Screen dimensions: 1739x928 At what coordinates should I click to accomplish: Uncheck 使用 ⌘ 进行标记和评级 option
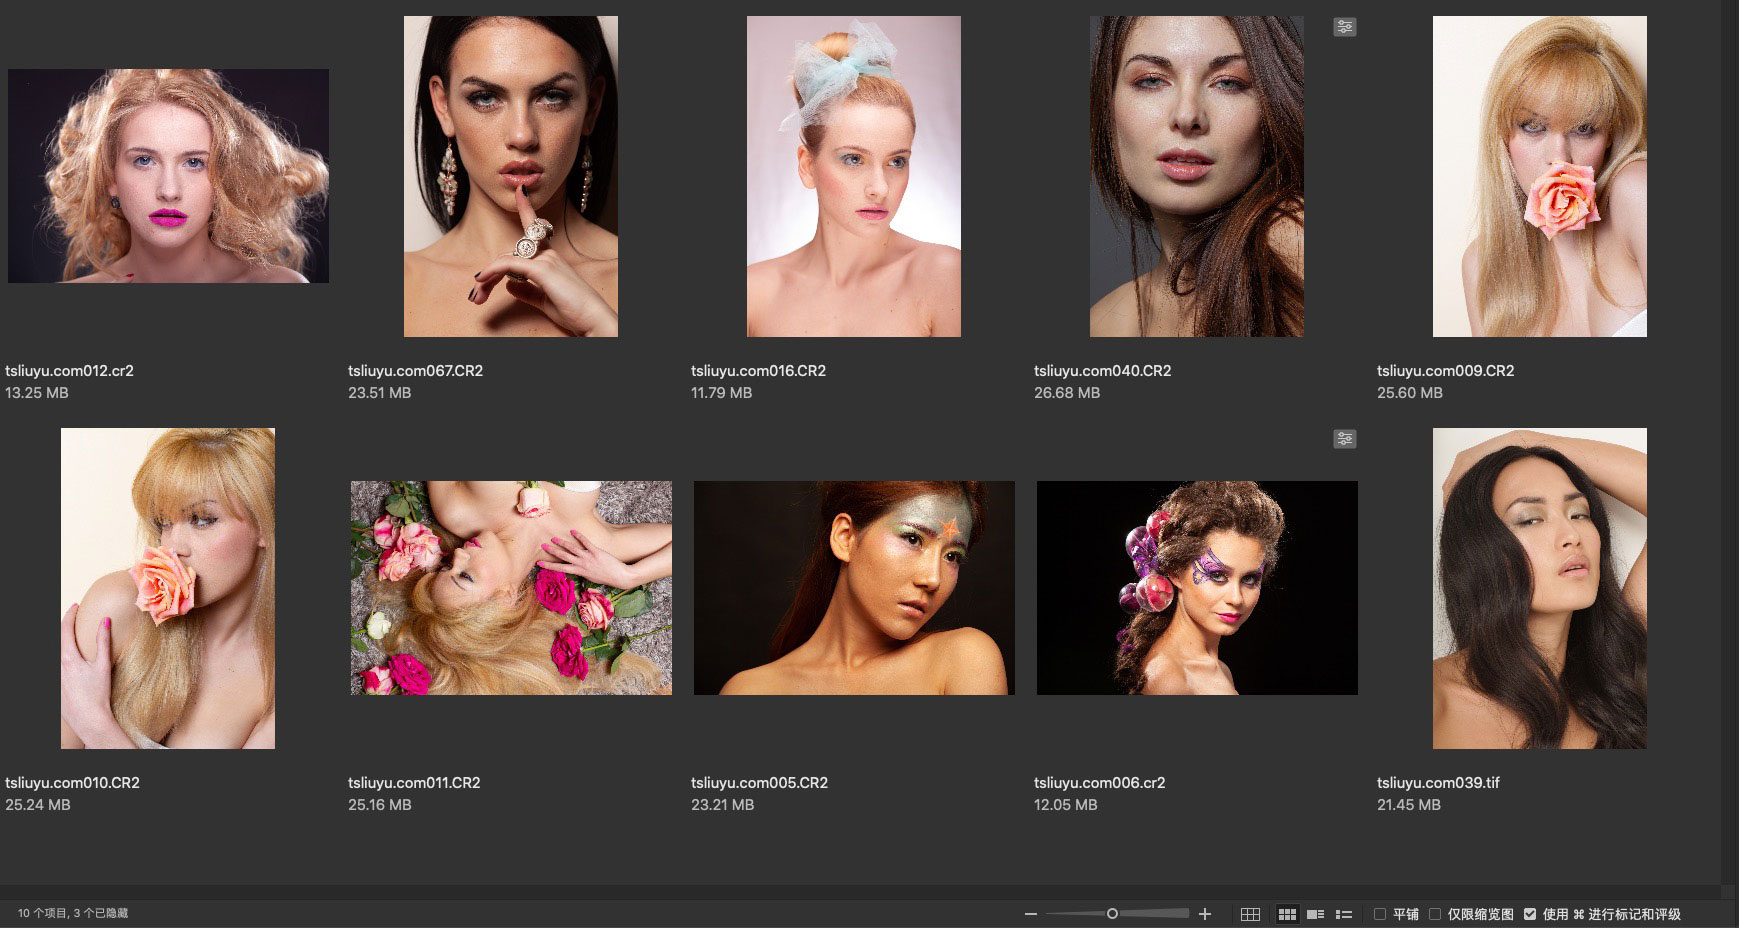1530,914
